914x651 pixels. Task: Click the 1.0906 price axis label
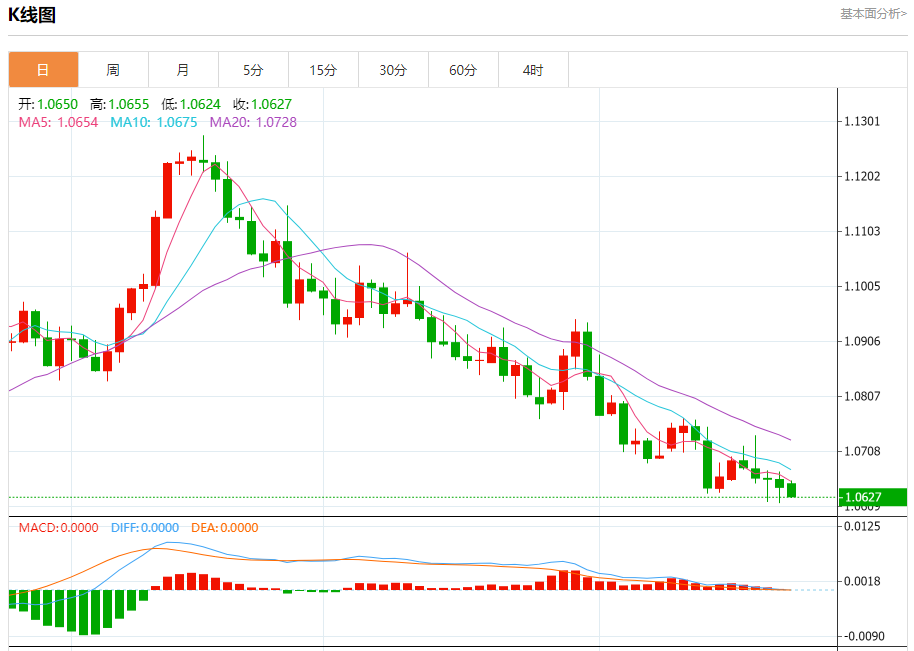(862, 341)
